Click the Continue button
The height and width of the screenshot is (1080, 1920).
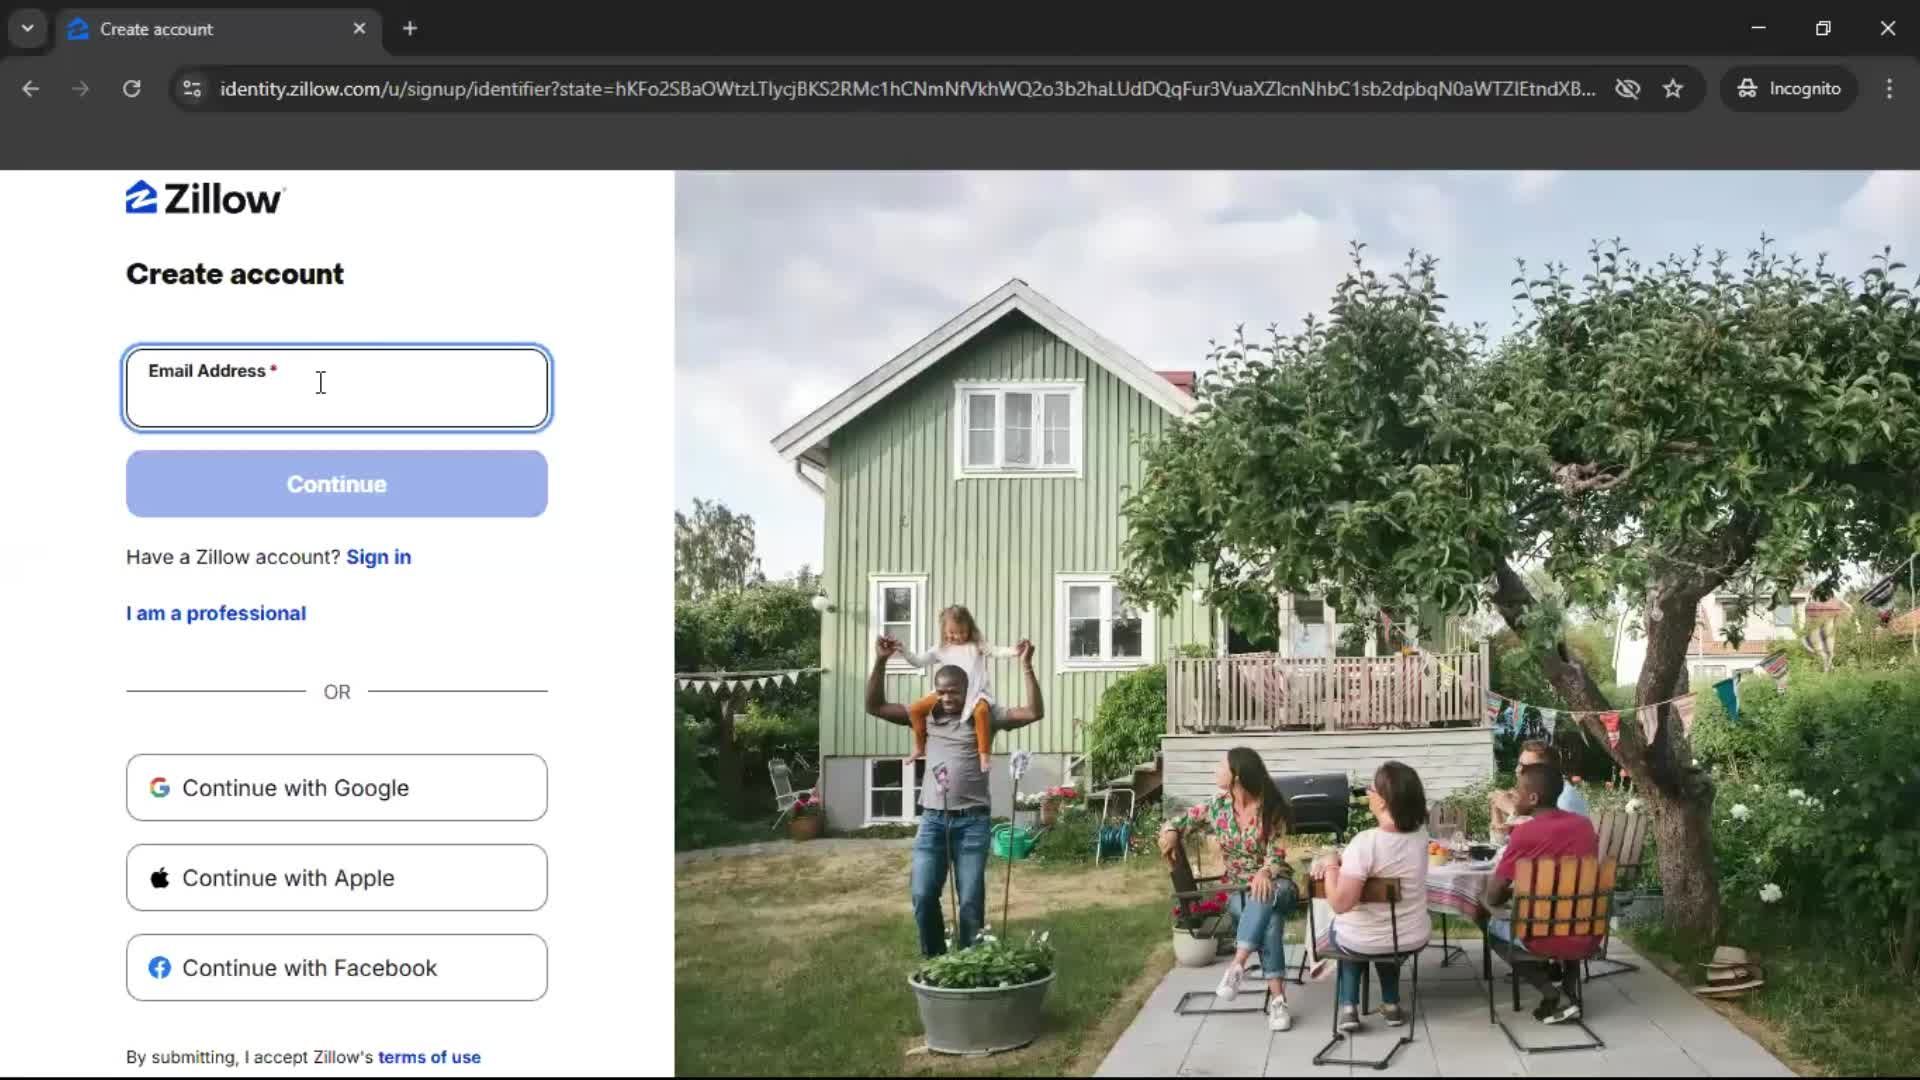(x=336, y=484)
